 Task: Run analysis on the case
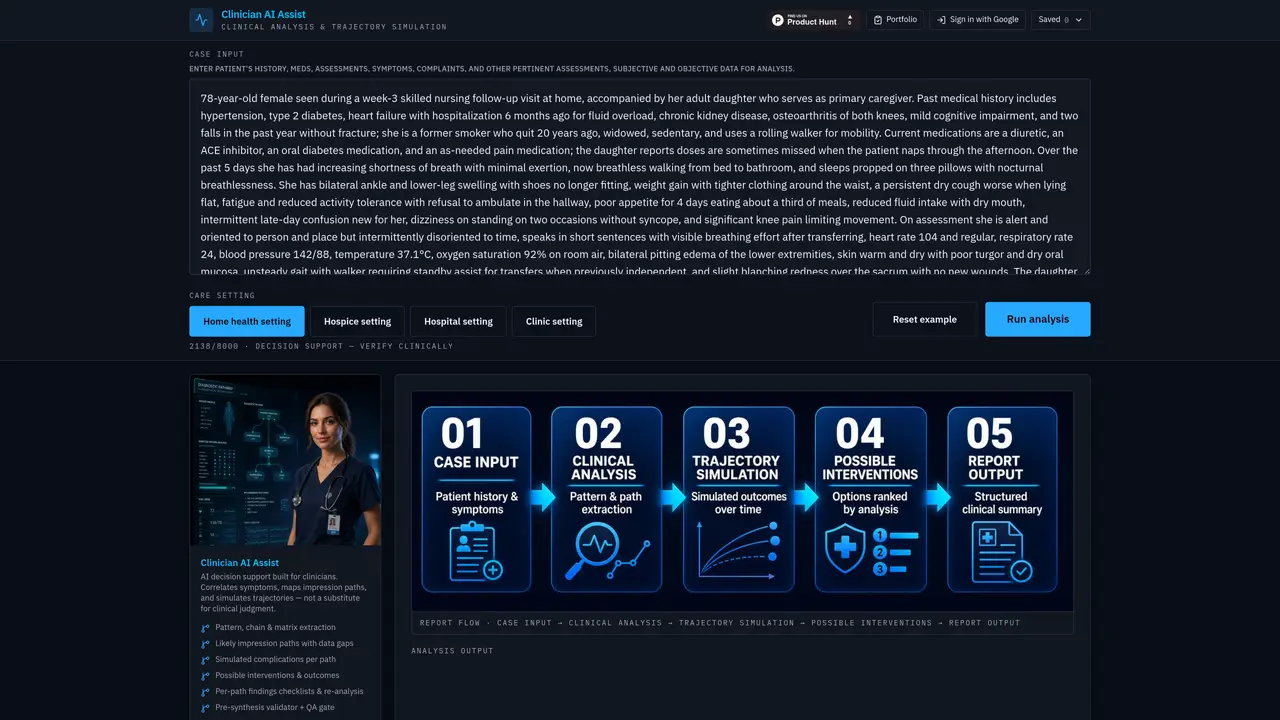pos(1038,319)
